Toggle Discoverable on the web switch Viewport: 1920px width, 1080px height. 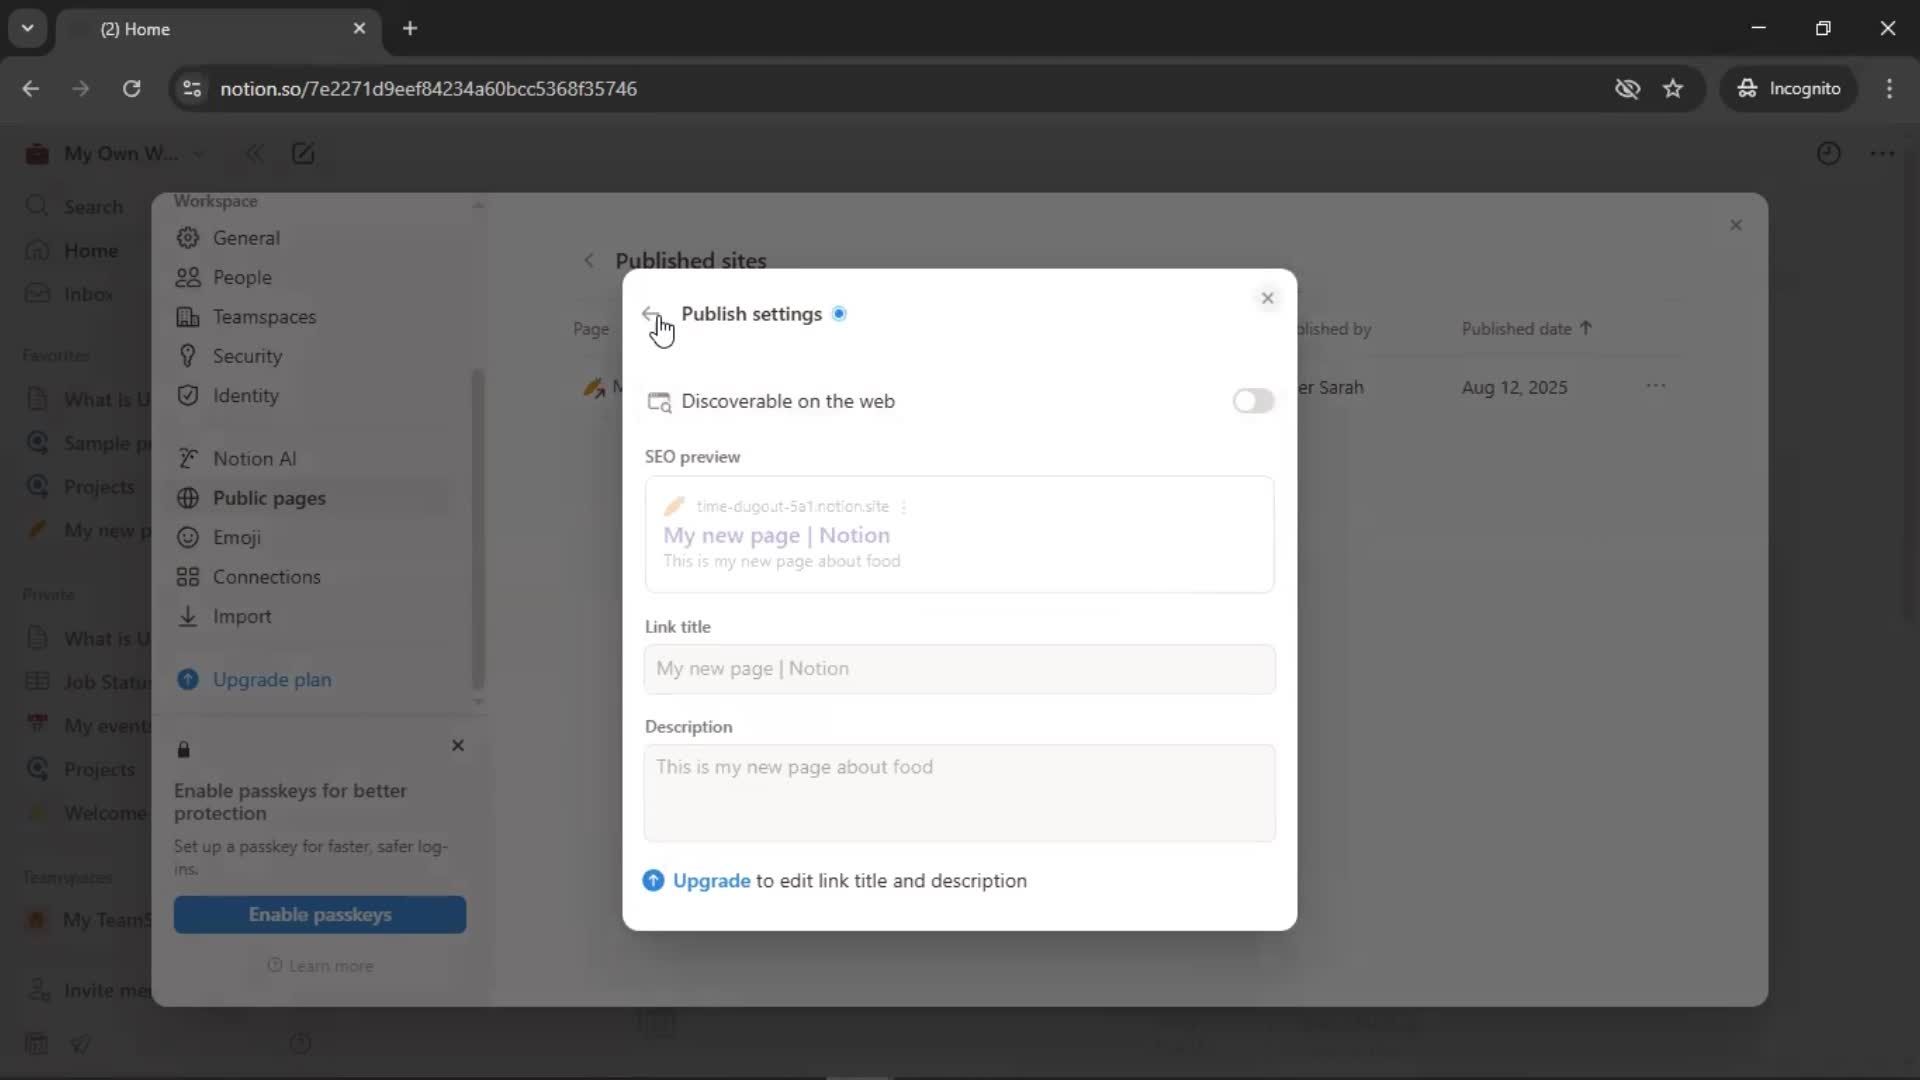coord(1252,401)
